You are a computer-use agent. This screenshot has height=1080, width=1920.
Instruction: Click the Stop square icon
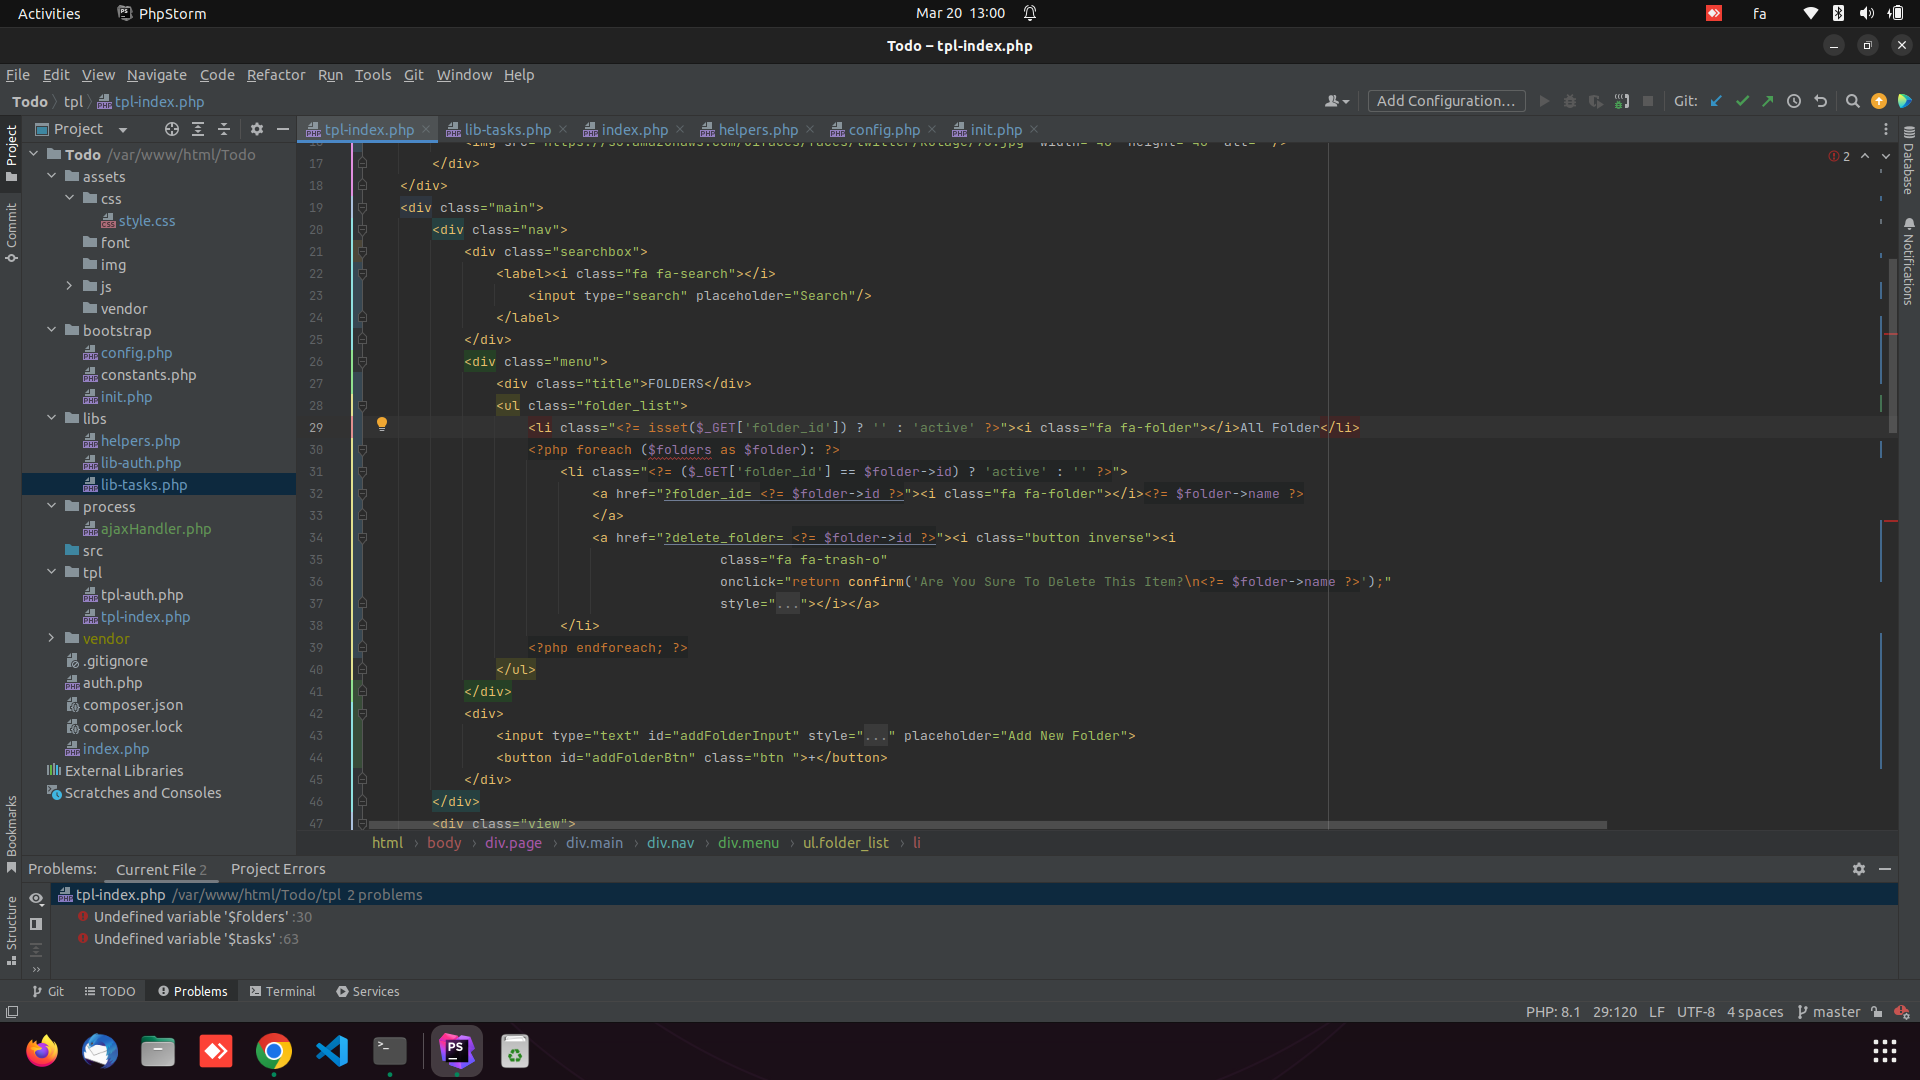(1648, 101)
